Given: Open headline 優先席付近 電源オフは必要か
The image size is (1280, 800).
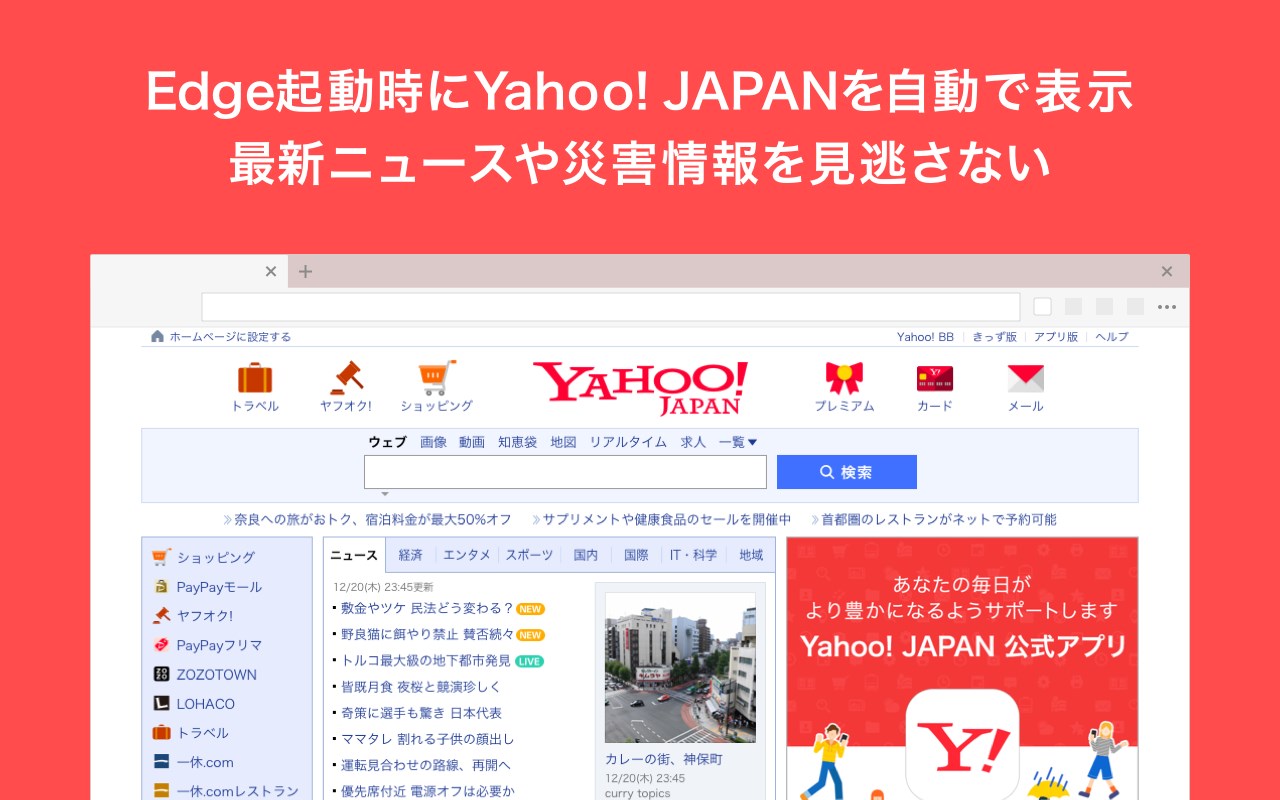Looking at the screenshot, I should [x=428, y=791].
